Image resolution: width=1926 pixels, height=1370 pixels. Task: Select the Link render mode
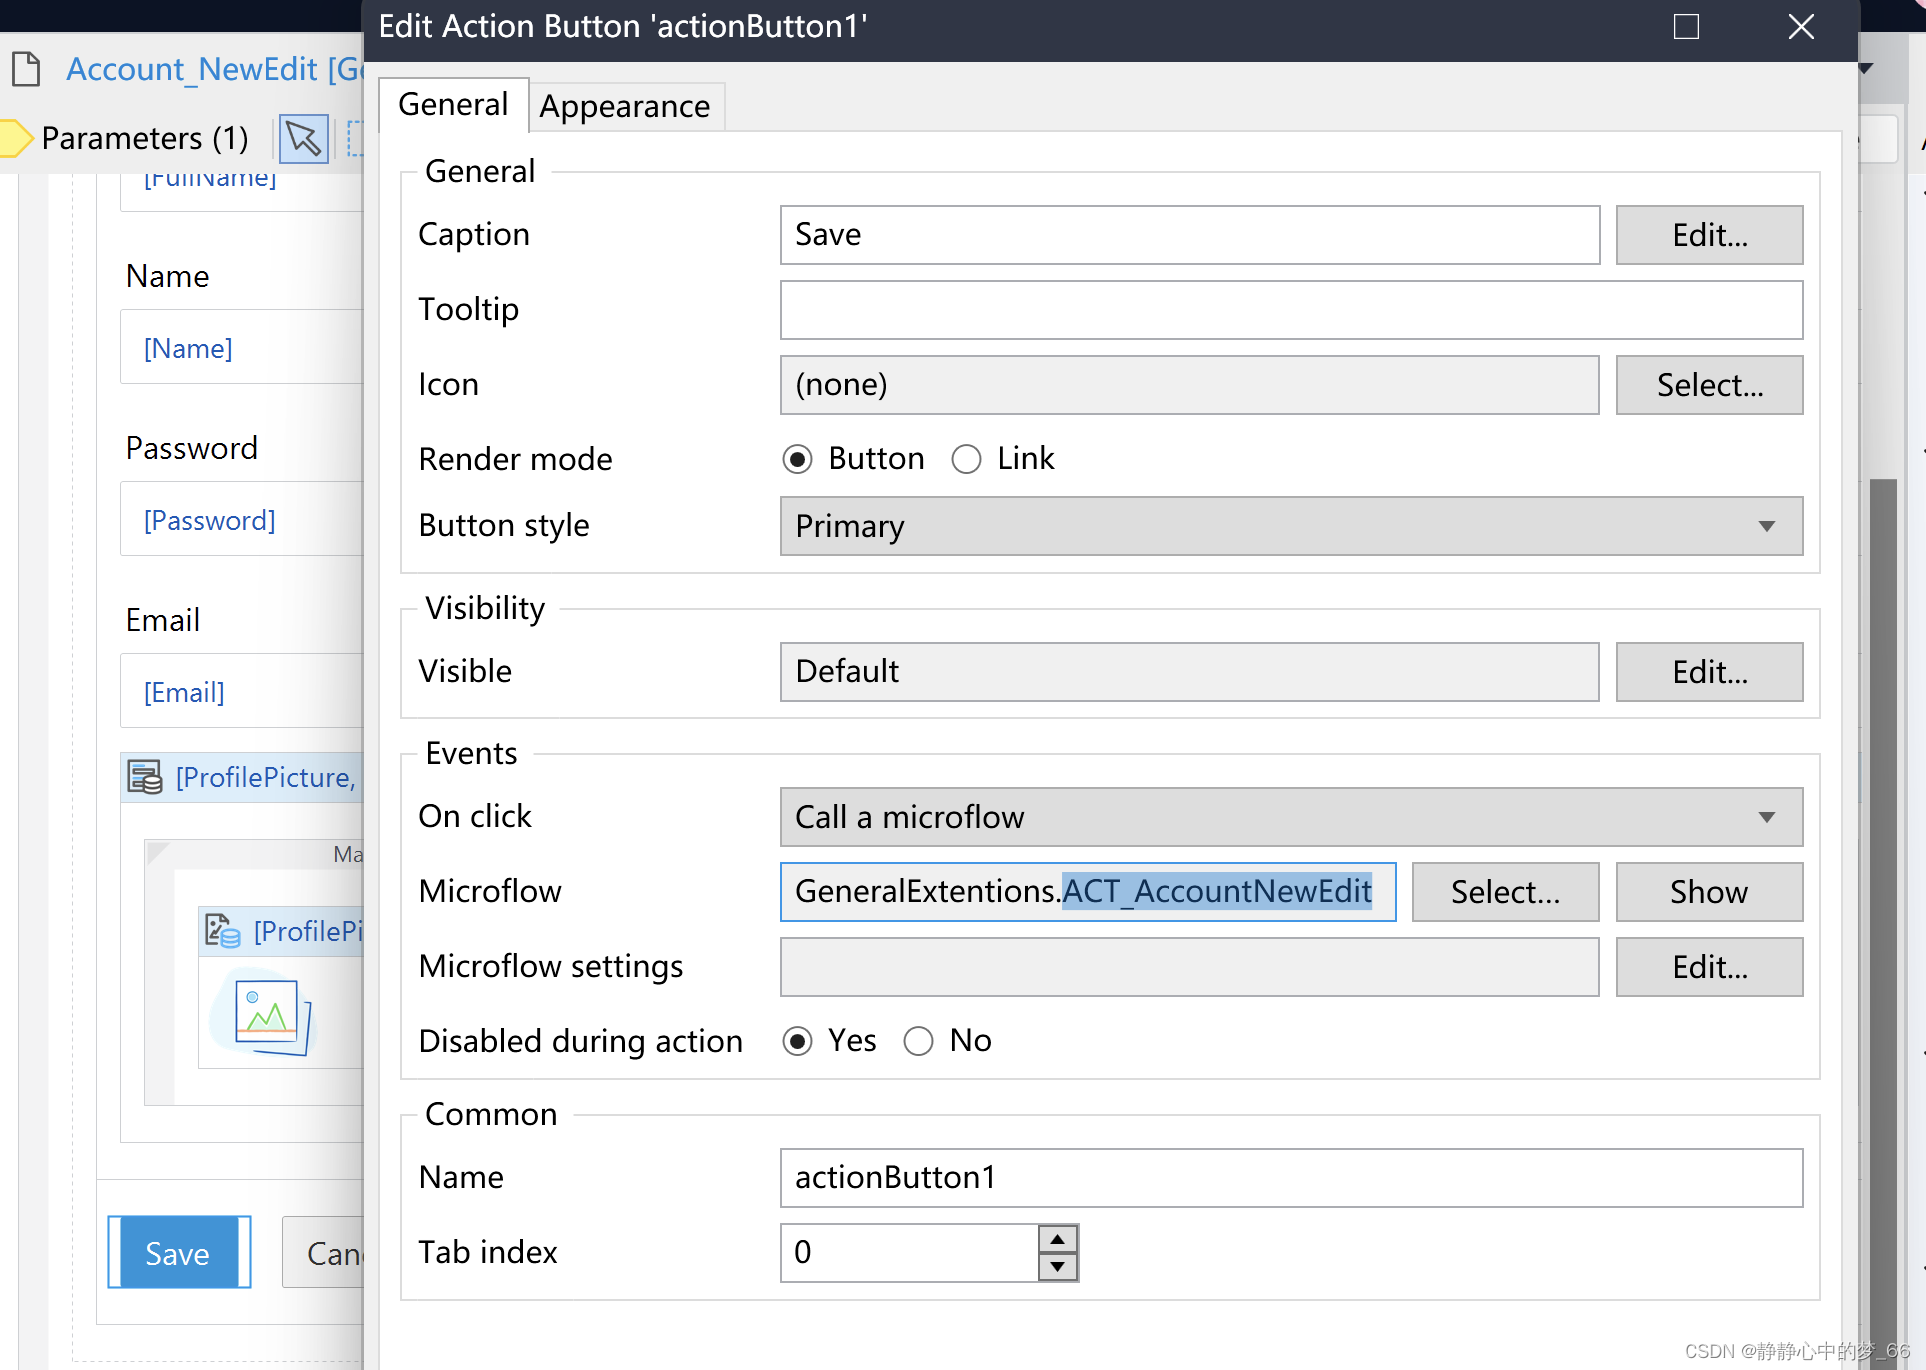tap(966, 459)
